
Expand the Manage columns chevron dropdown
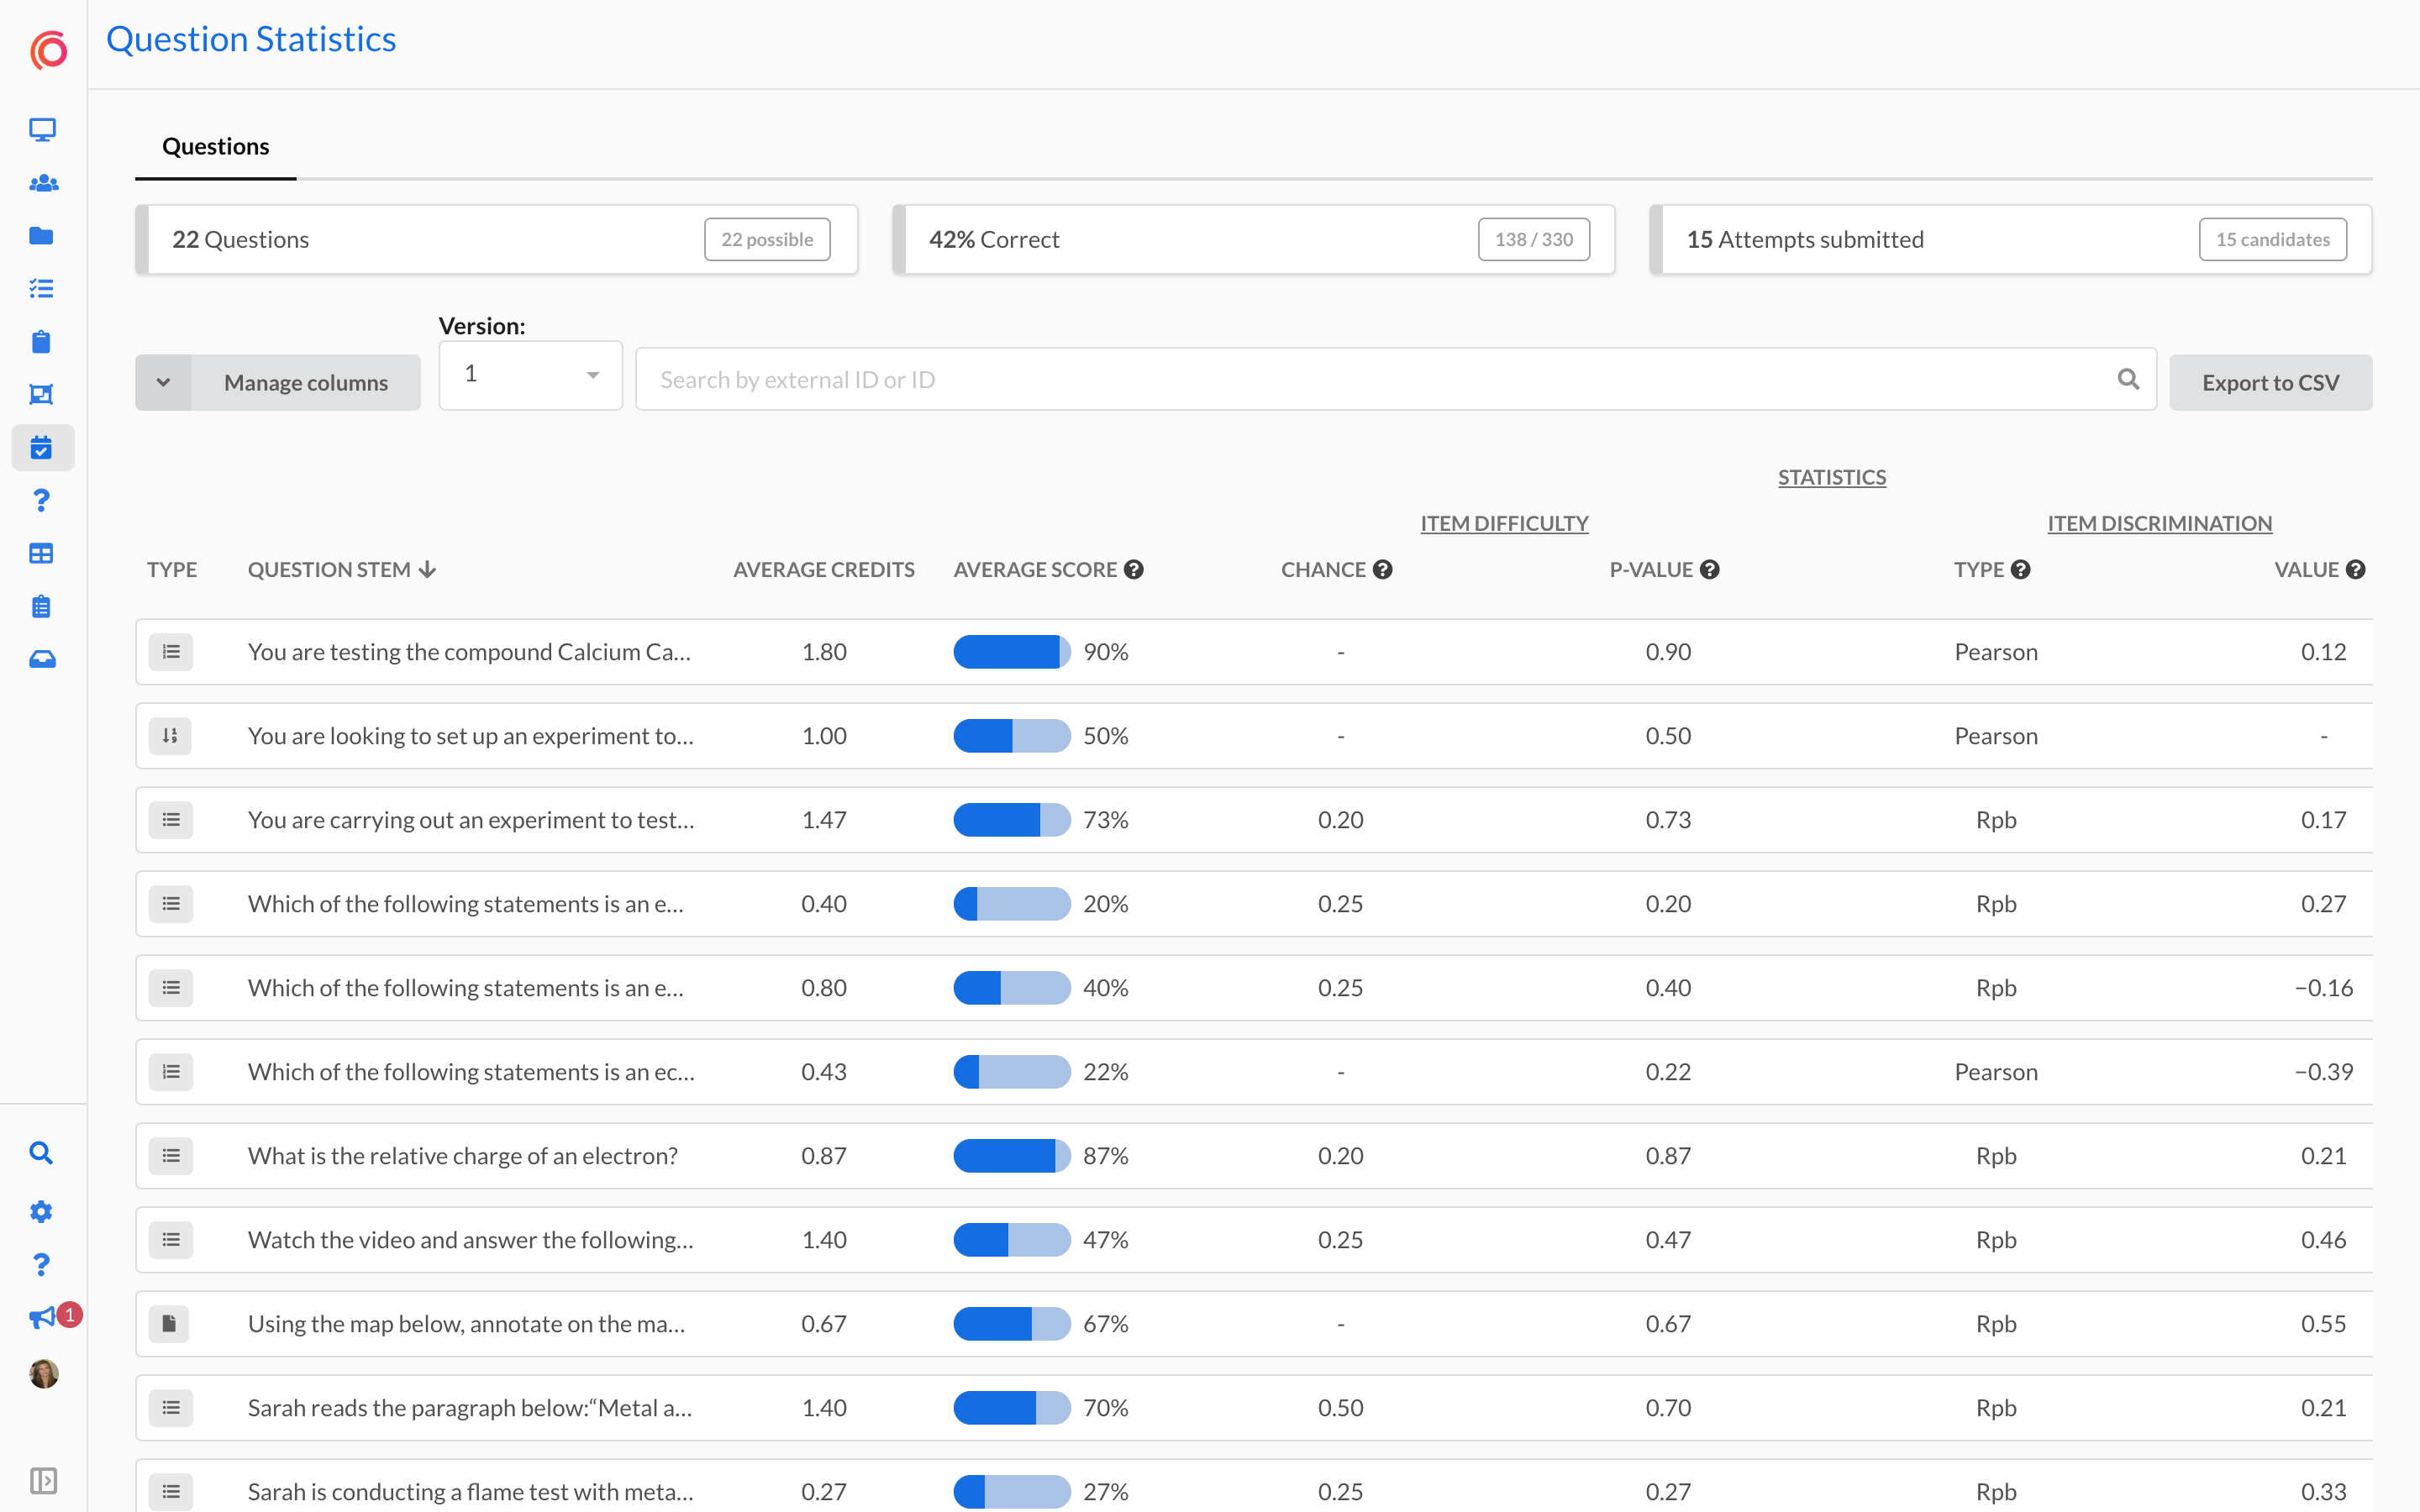pos(163,383)
